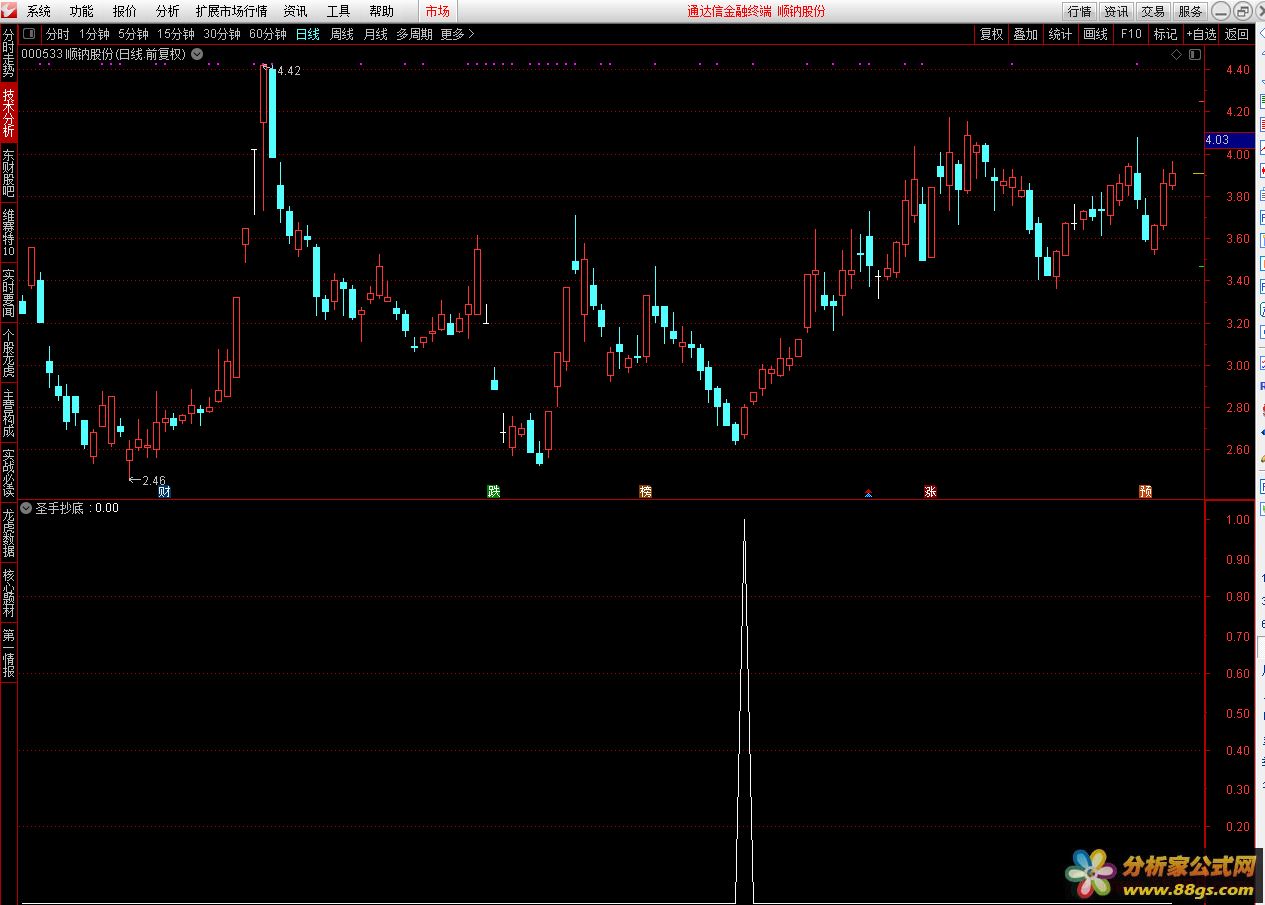The width and height of the screenshot is (1265, 905).
Task: Open the 帮助 menu
Action: coord(382,11)
